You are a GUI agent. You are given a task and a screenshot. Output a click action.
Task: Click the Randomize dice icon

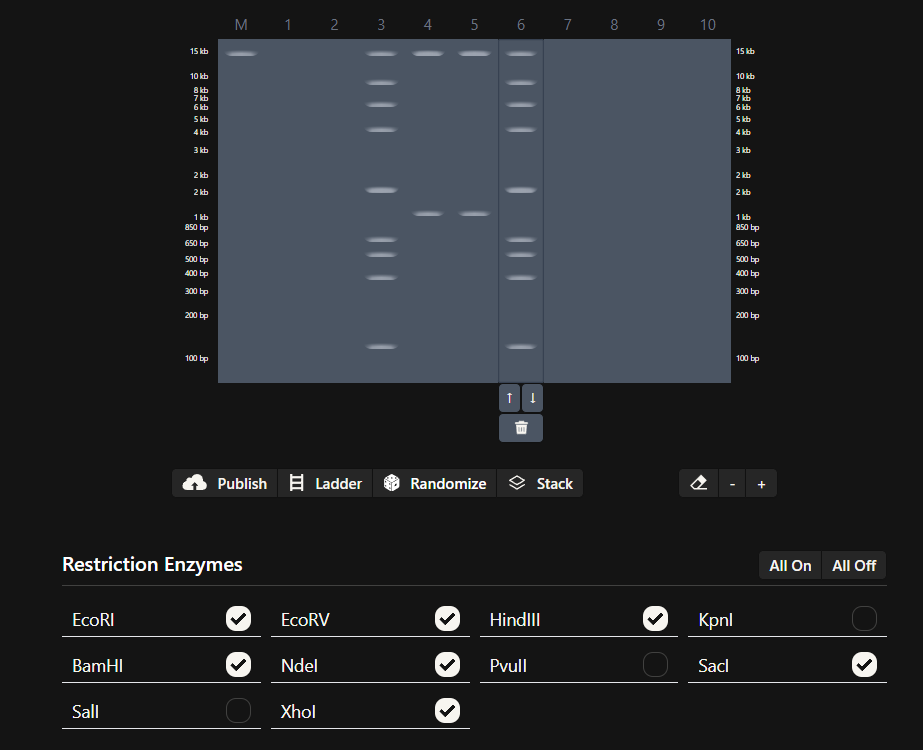pos(390,483)
